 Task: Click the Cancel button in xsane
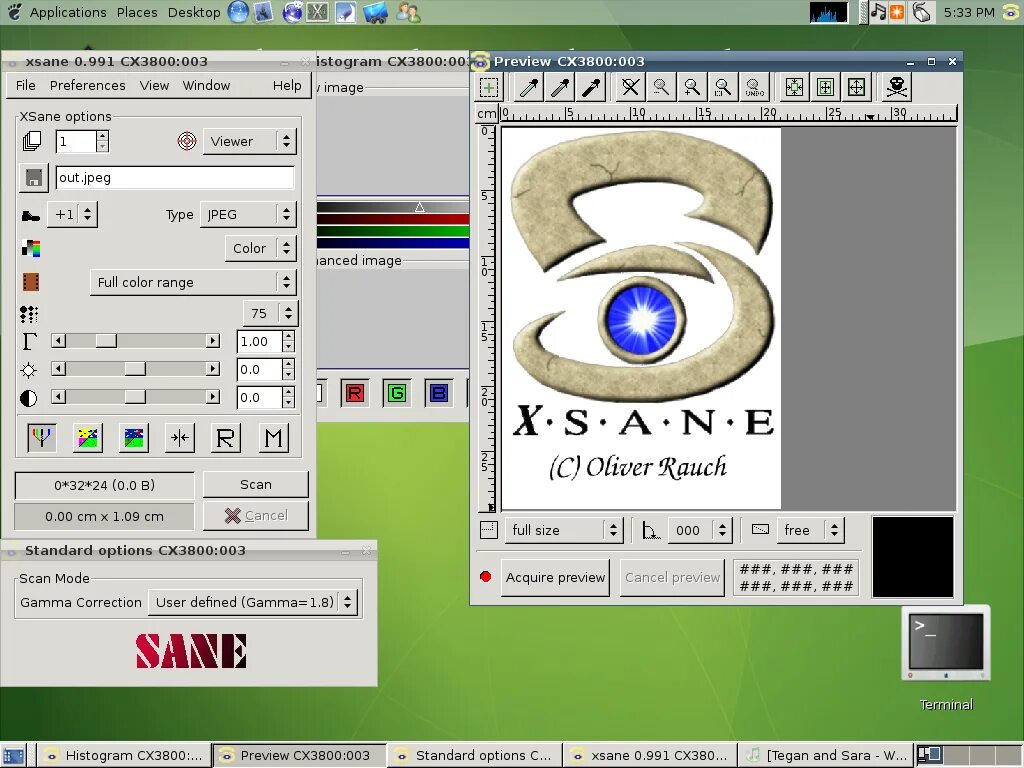coord(255,516)
